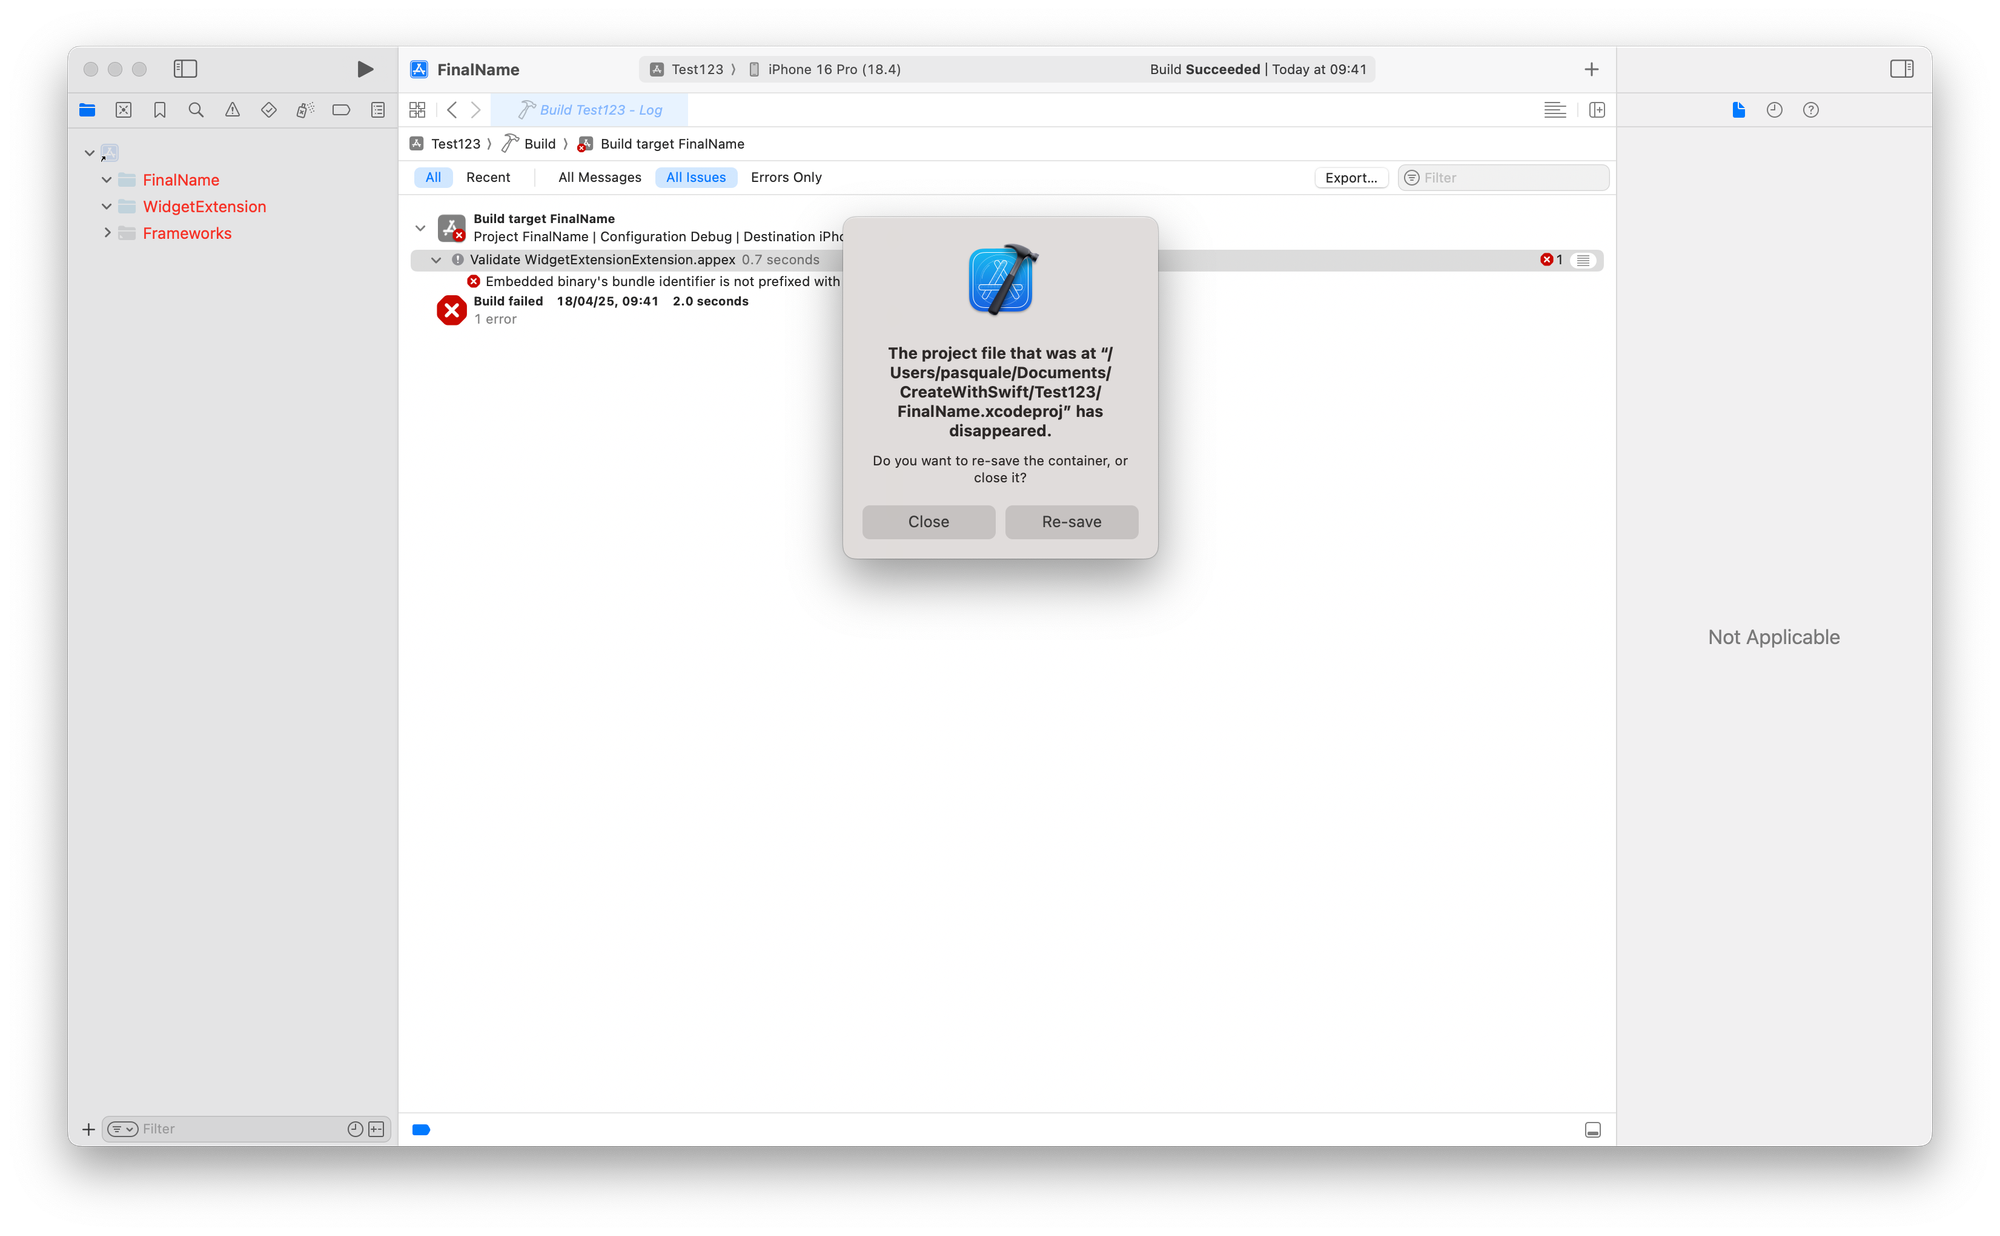Collapse the FinalName folder

click(x=107, y=180)
